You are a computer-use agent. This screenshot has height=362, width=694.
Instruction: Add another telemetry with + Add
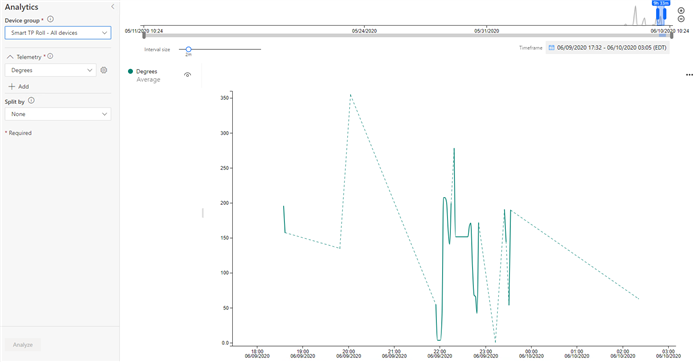pyautogui.click(x=19, y=86)
